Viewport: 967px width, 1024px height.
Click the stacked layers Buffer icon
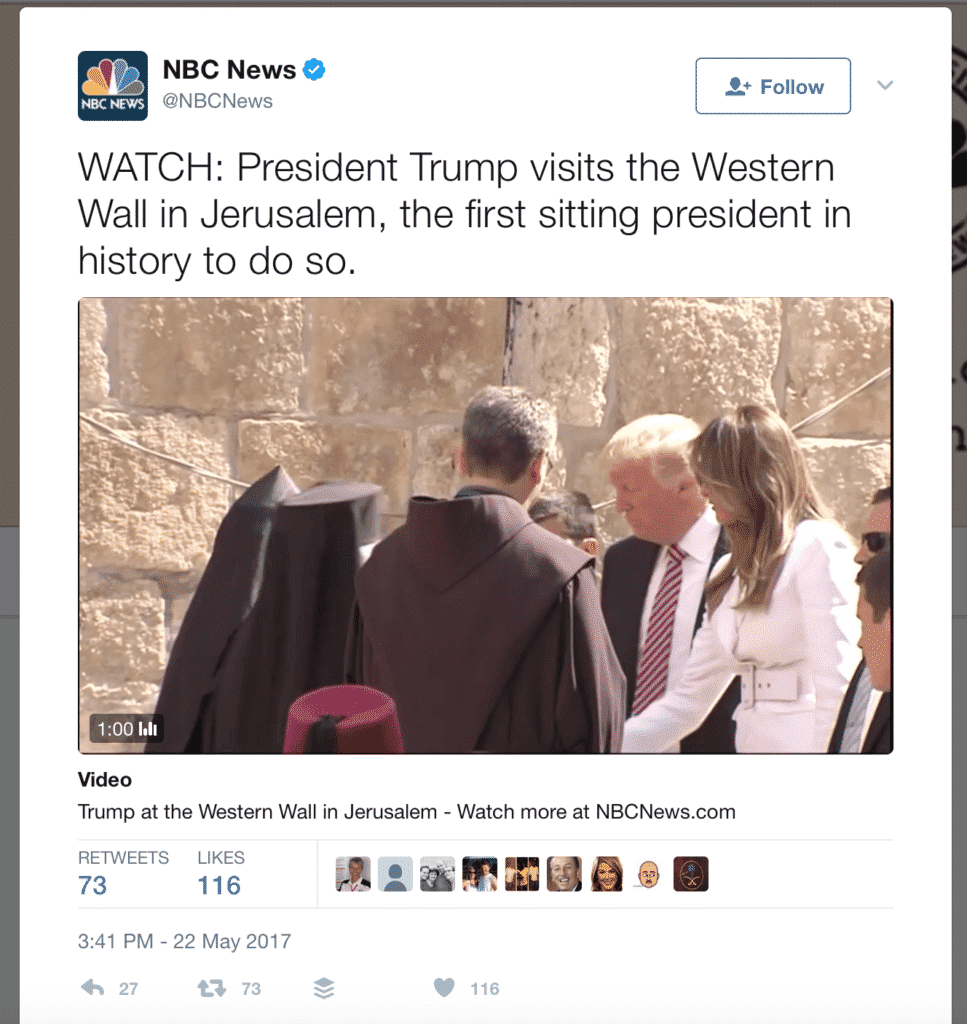click(x=324, y=988)
